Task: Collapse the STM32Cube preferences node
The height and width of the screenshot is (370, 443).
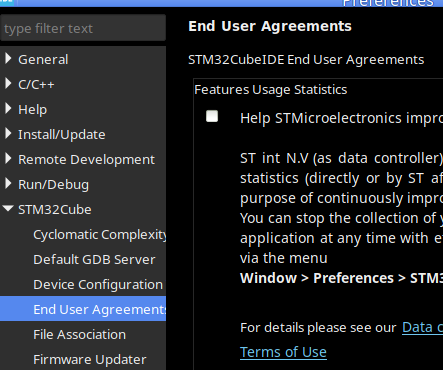Action: pyautogui.click(x=8, y=209)
